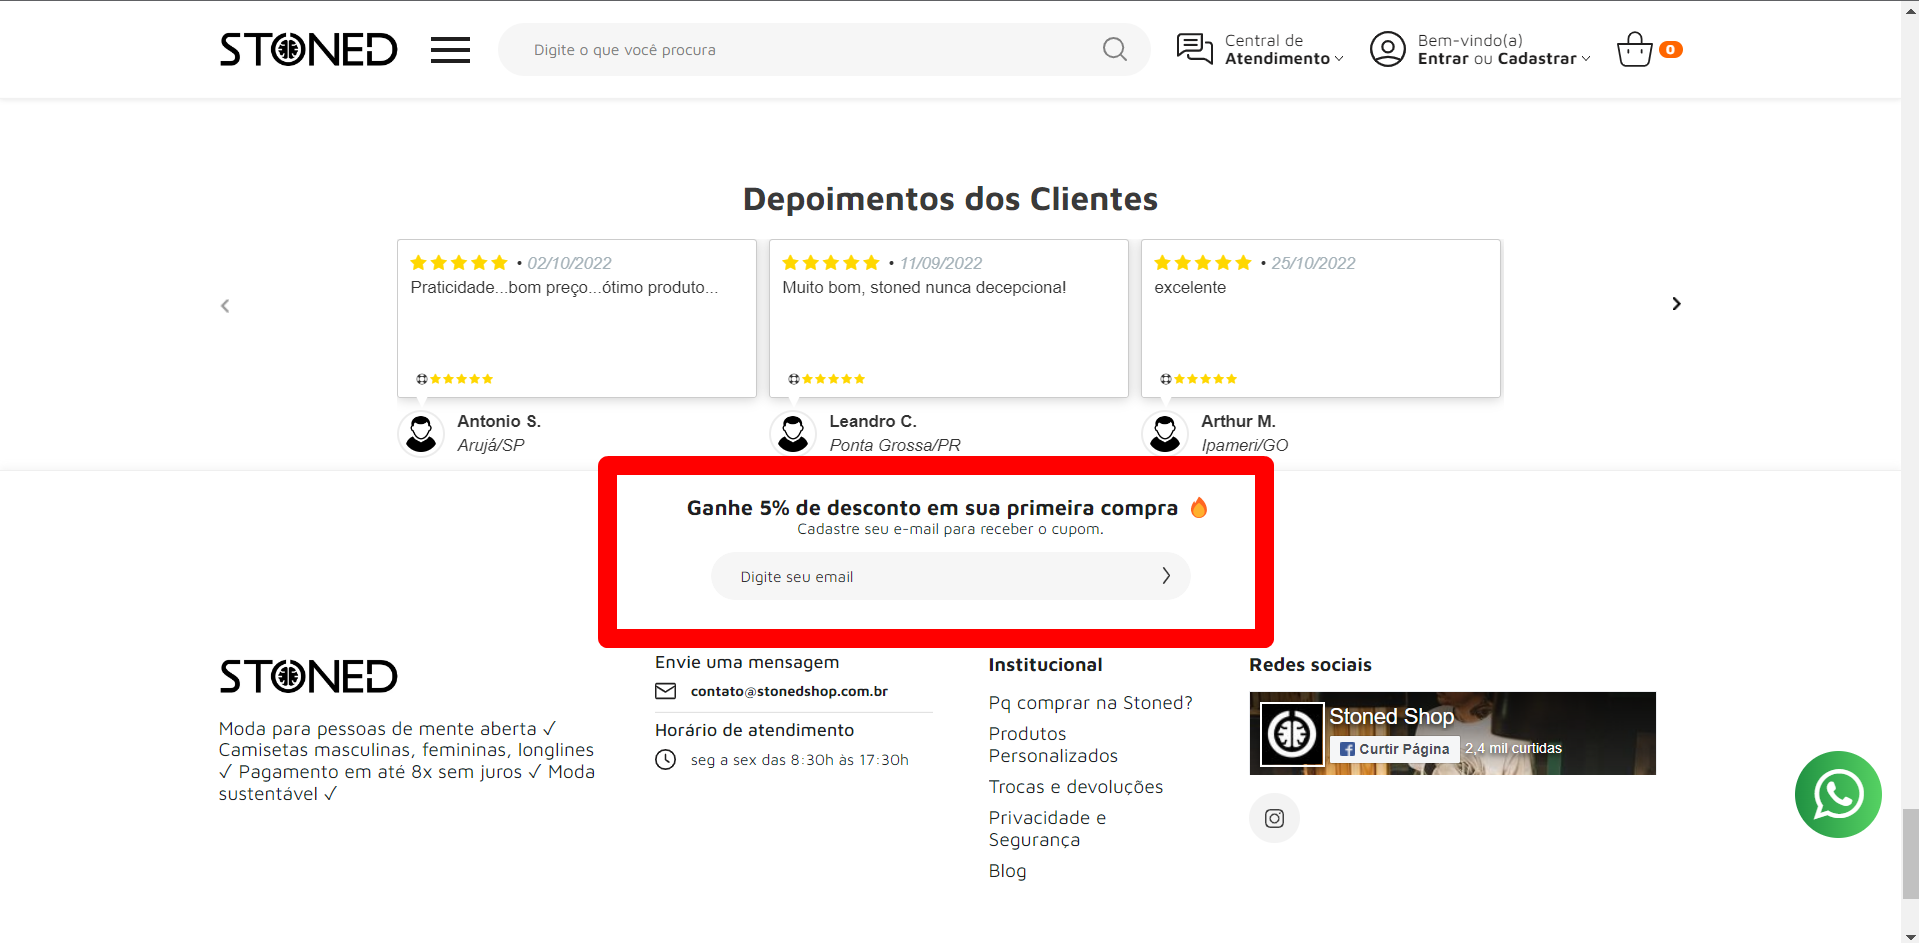
Task: Click the STONED logo in the header
Action: pyautogui.click(x=308, y=49)
